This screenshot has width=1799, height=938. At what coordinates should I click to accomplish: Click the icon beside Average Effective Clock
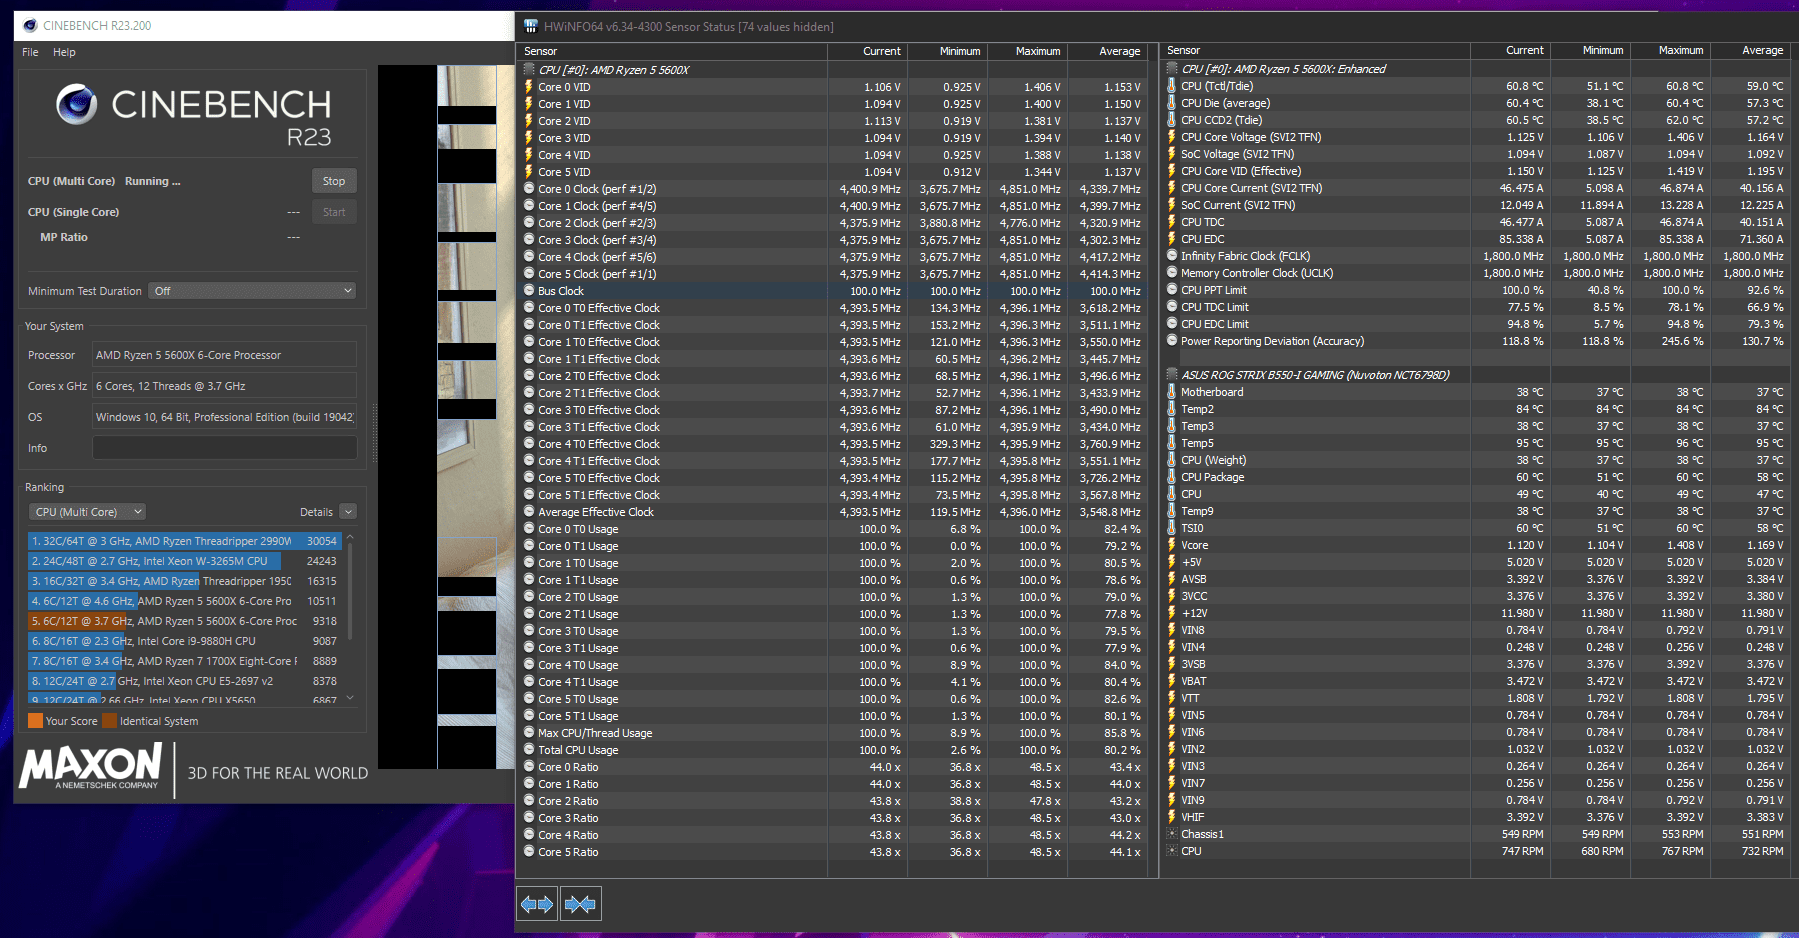529,512
